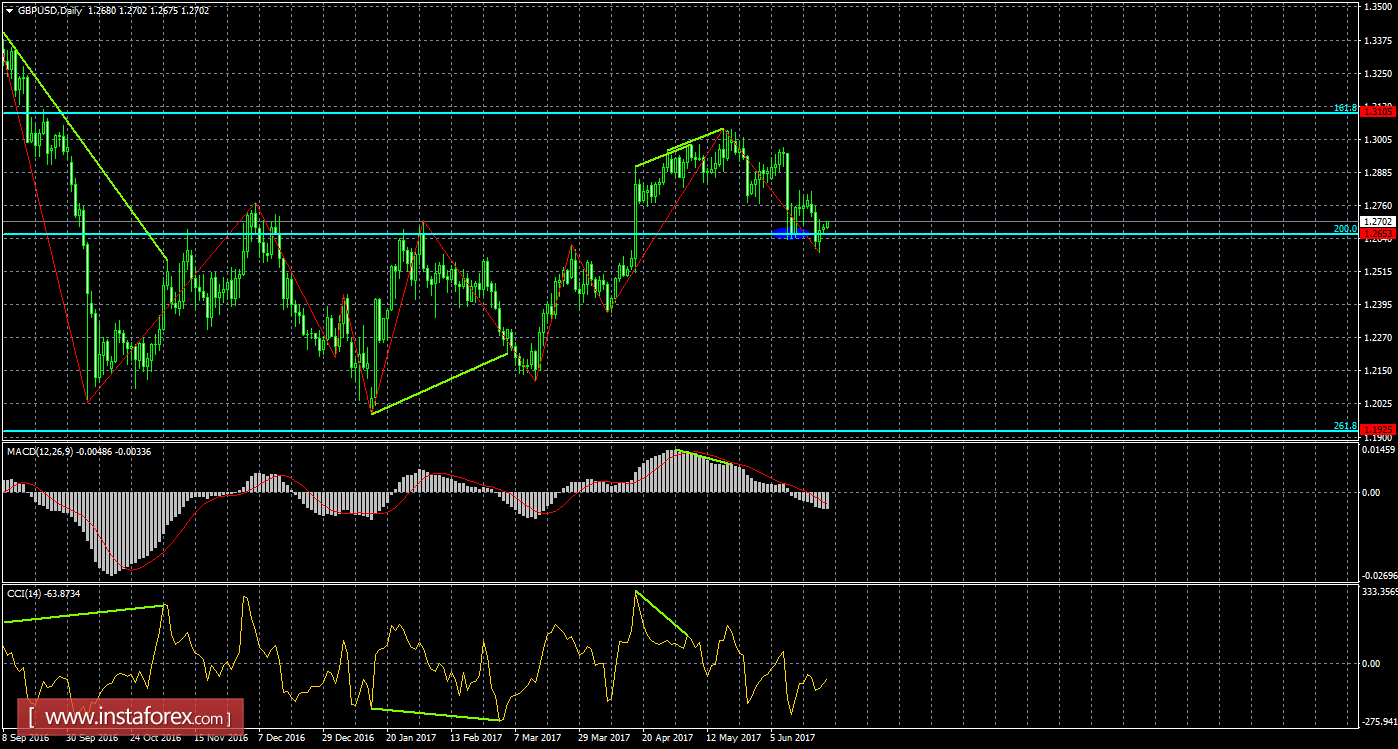The image size is (1398, 749).
Task: Click the 1.2025 price scale value
Action: pos(1379,403)
